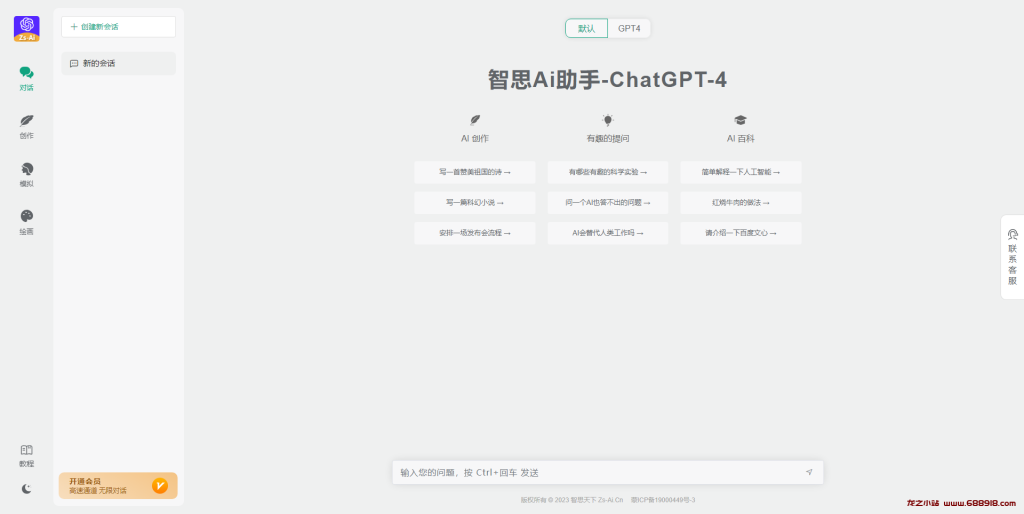
Task: Click the AI 创作 feather icon
Action: [475, 120]
